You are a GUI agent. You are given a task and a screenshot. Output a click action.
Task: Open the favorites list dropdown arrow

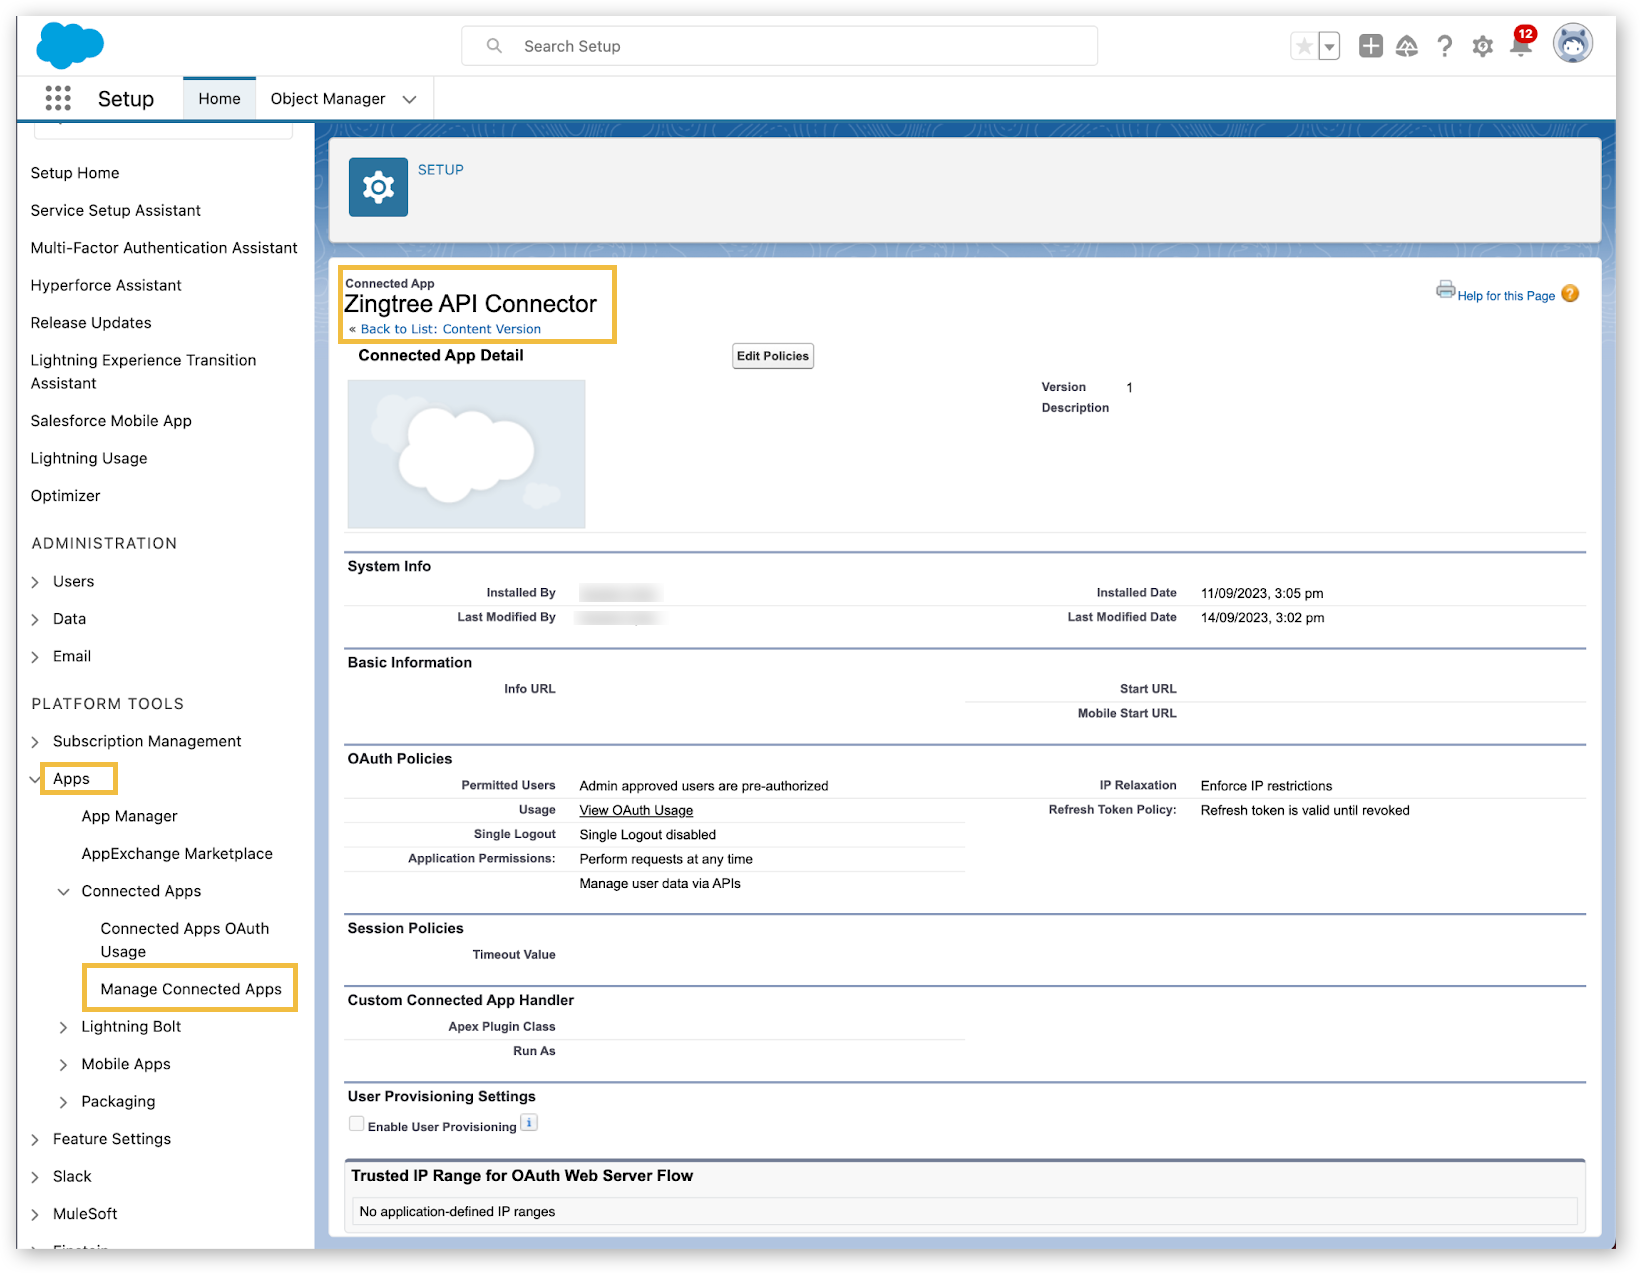(x=1329, y=46)
